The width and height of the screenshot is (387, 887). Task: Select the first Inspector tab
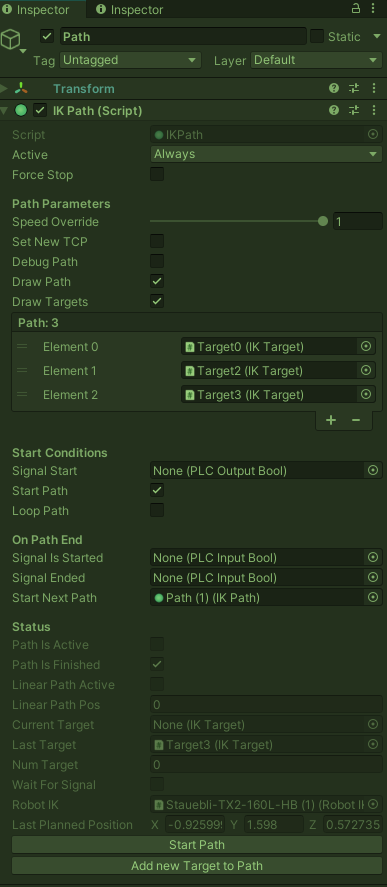(x=37, y=10)
